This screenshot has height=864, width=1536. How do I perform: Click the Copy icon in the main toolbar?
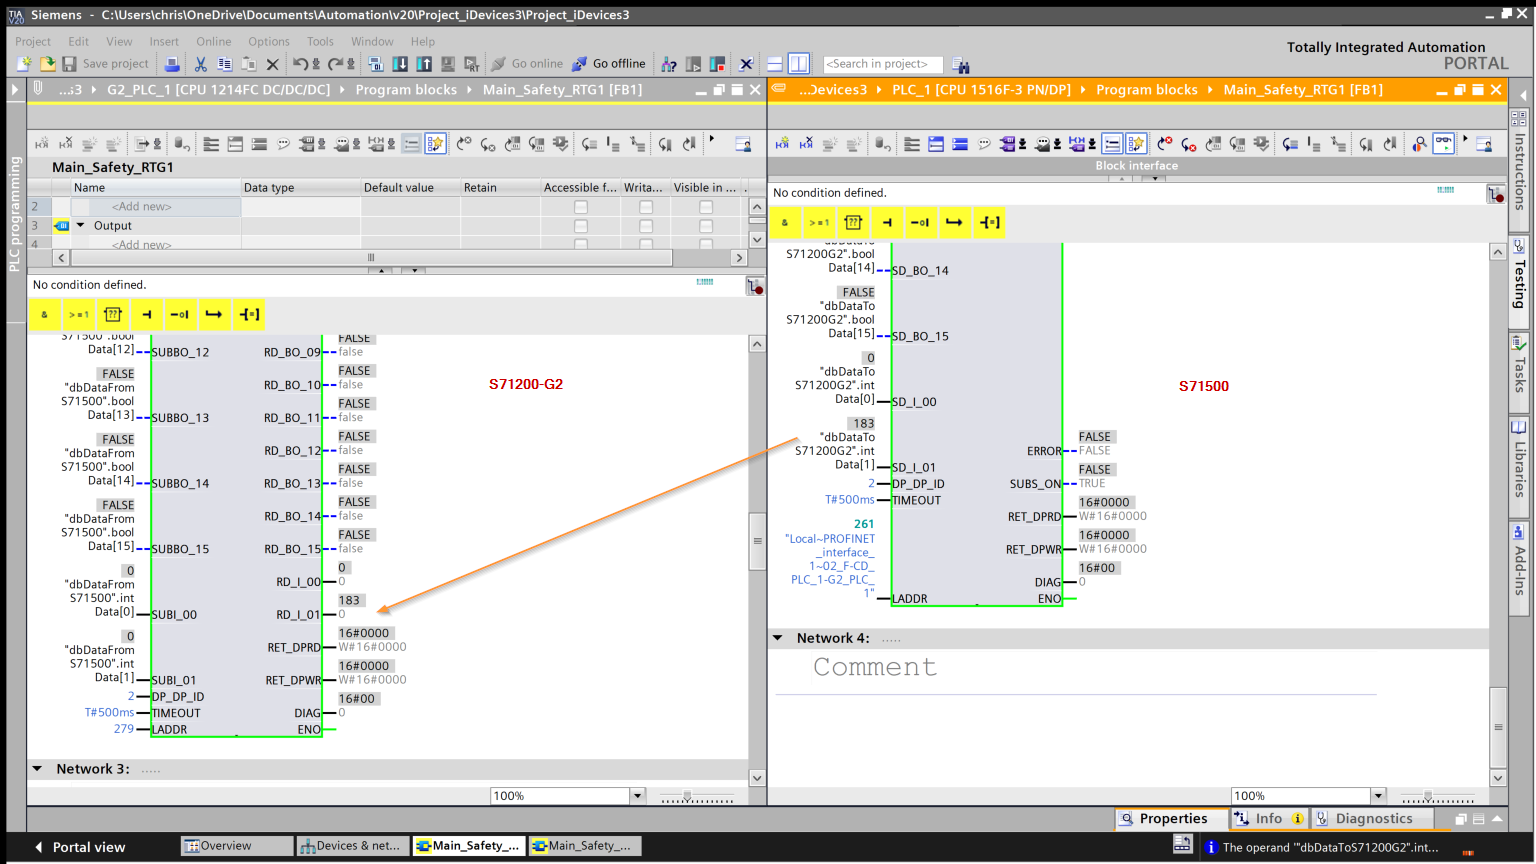(x=225, y=64)
